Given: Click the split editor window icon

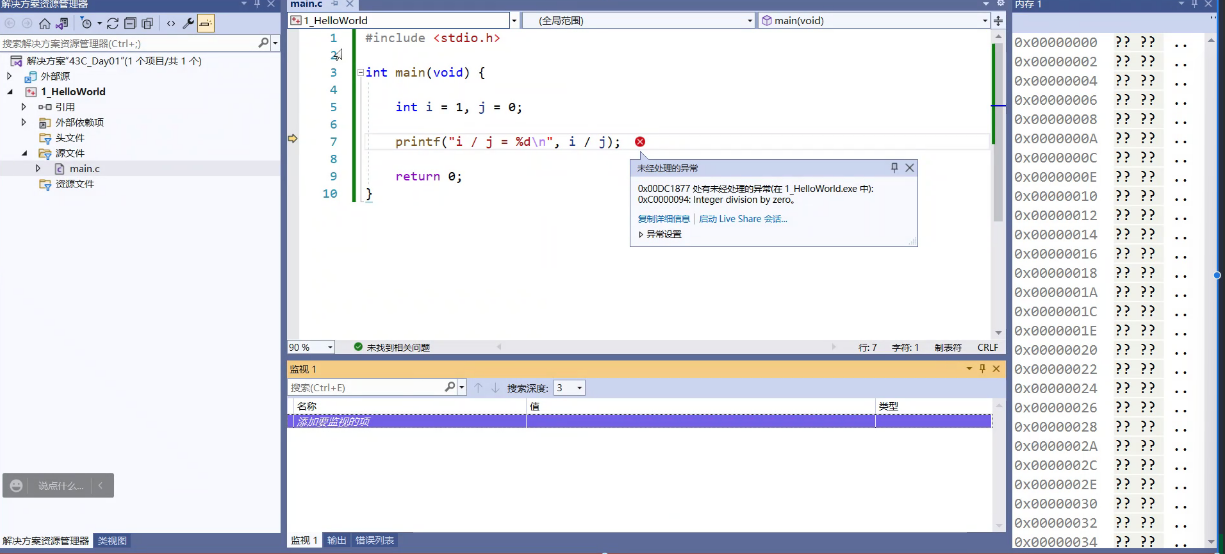Looking at the screenshot, I should pos(998,20).
